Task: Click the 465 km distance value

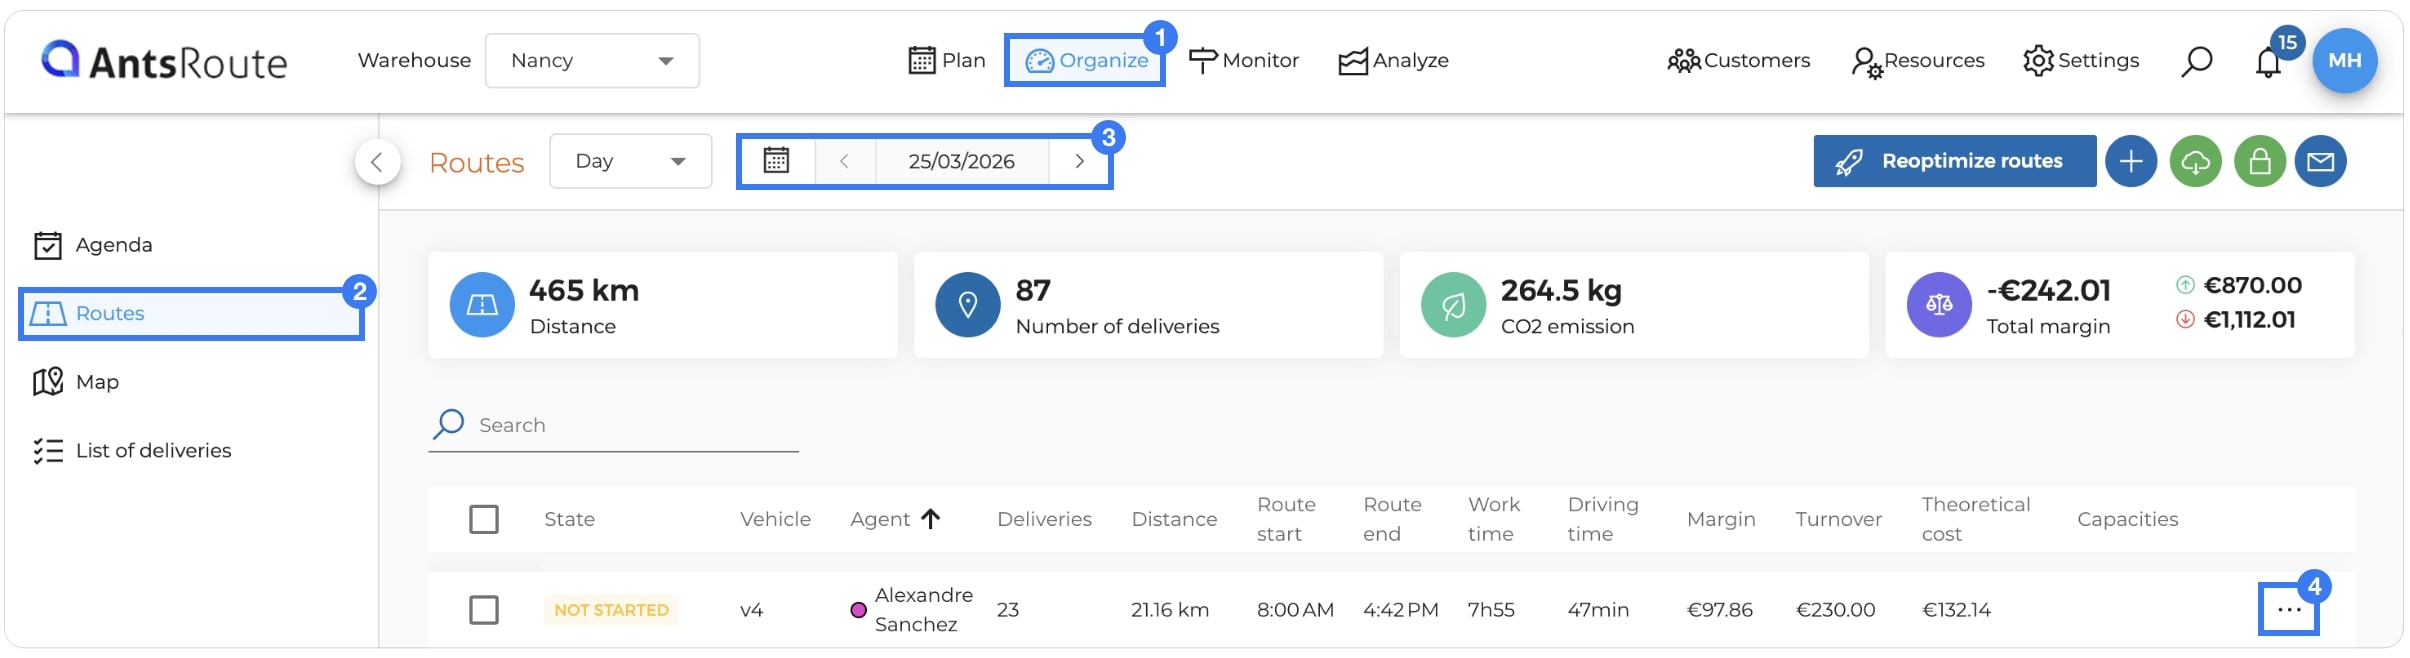Action: point(584,290)
